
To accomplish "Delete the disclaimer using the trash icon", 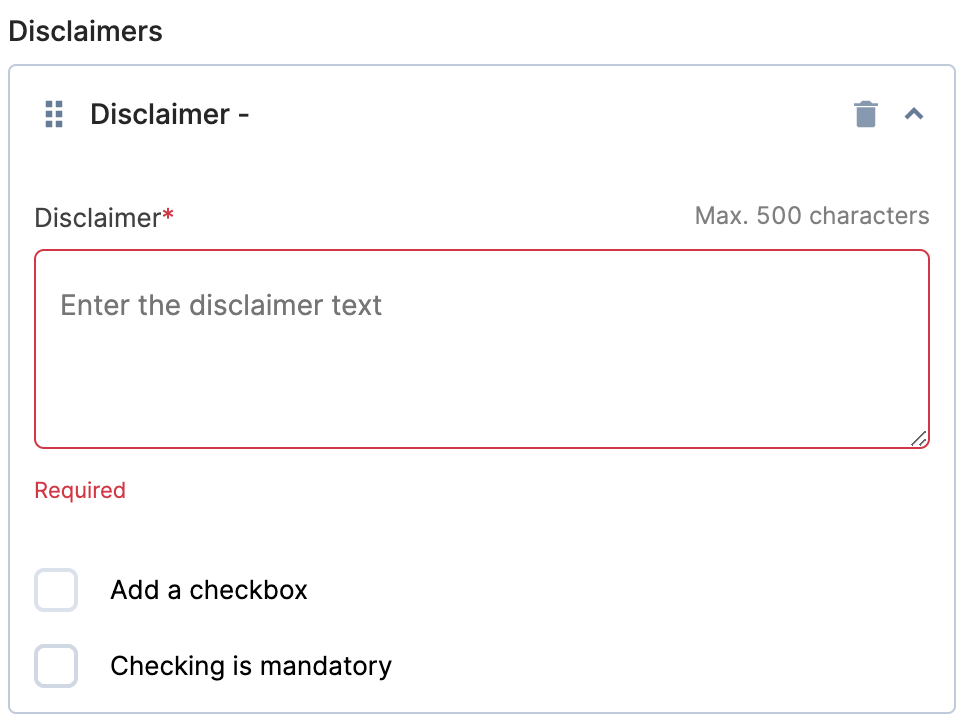I will click(865, 114).
